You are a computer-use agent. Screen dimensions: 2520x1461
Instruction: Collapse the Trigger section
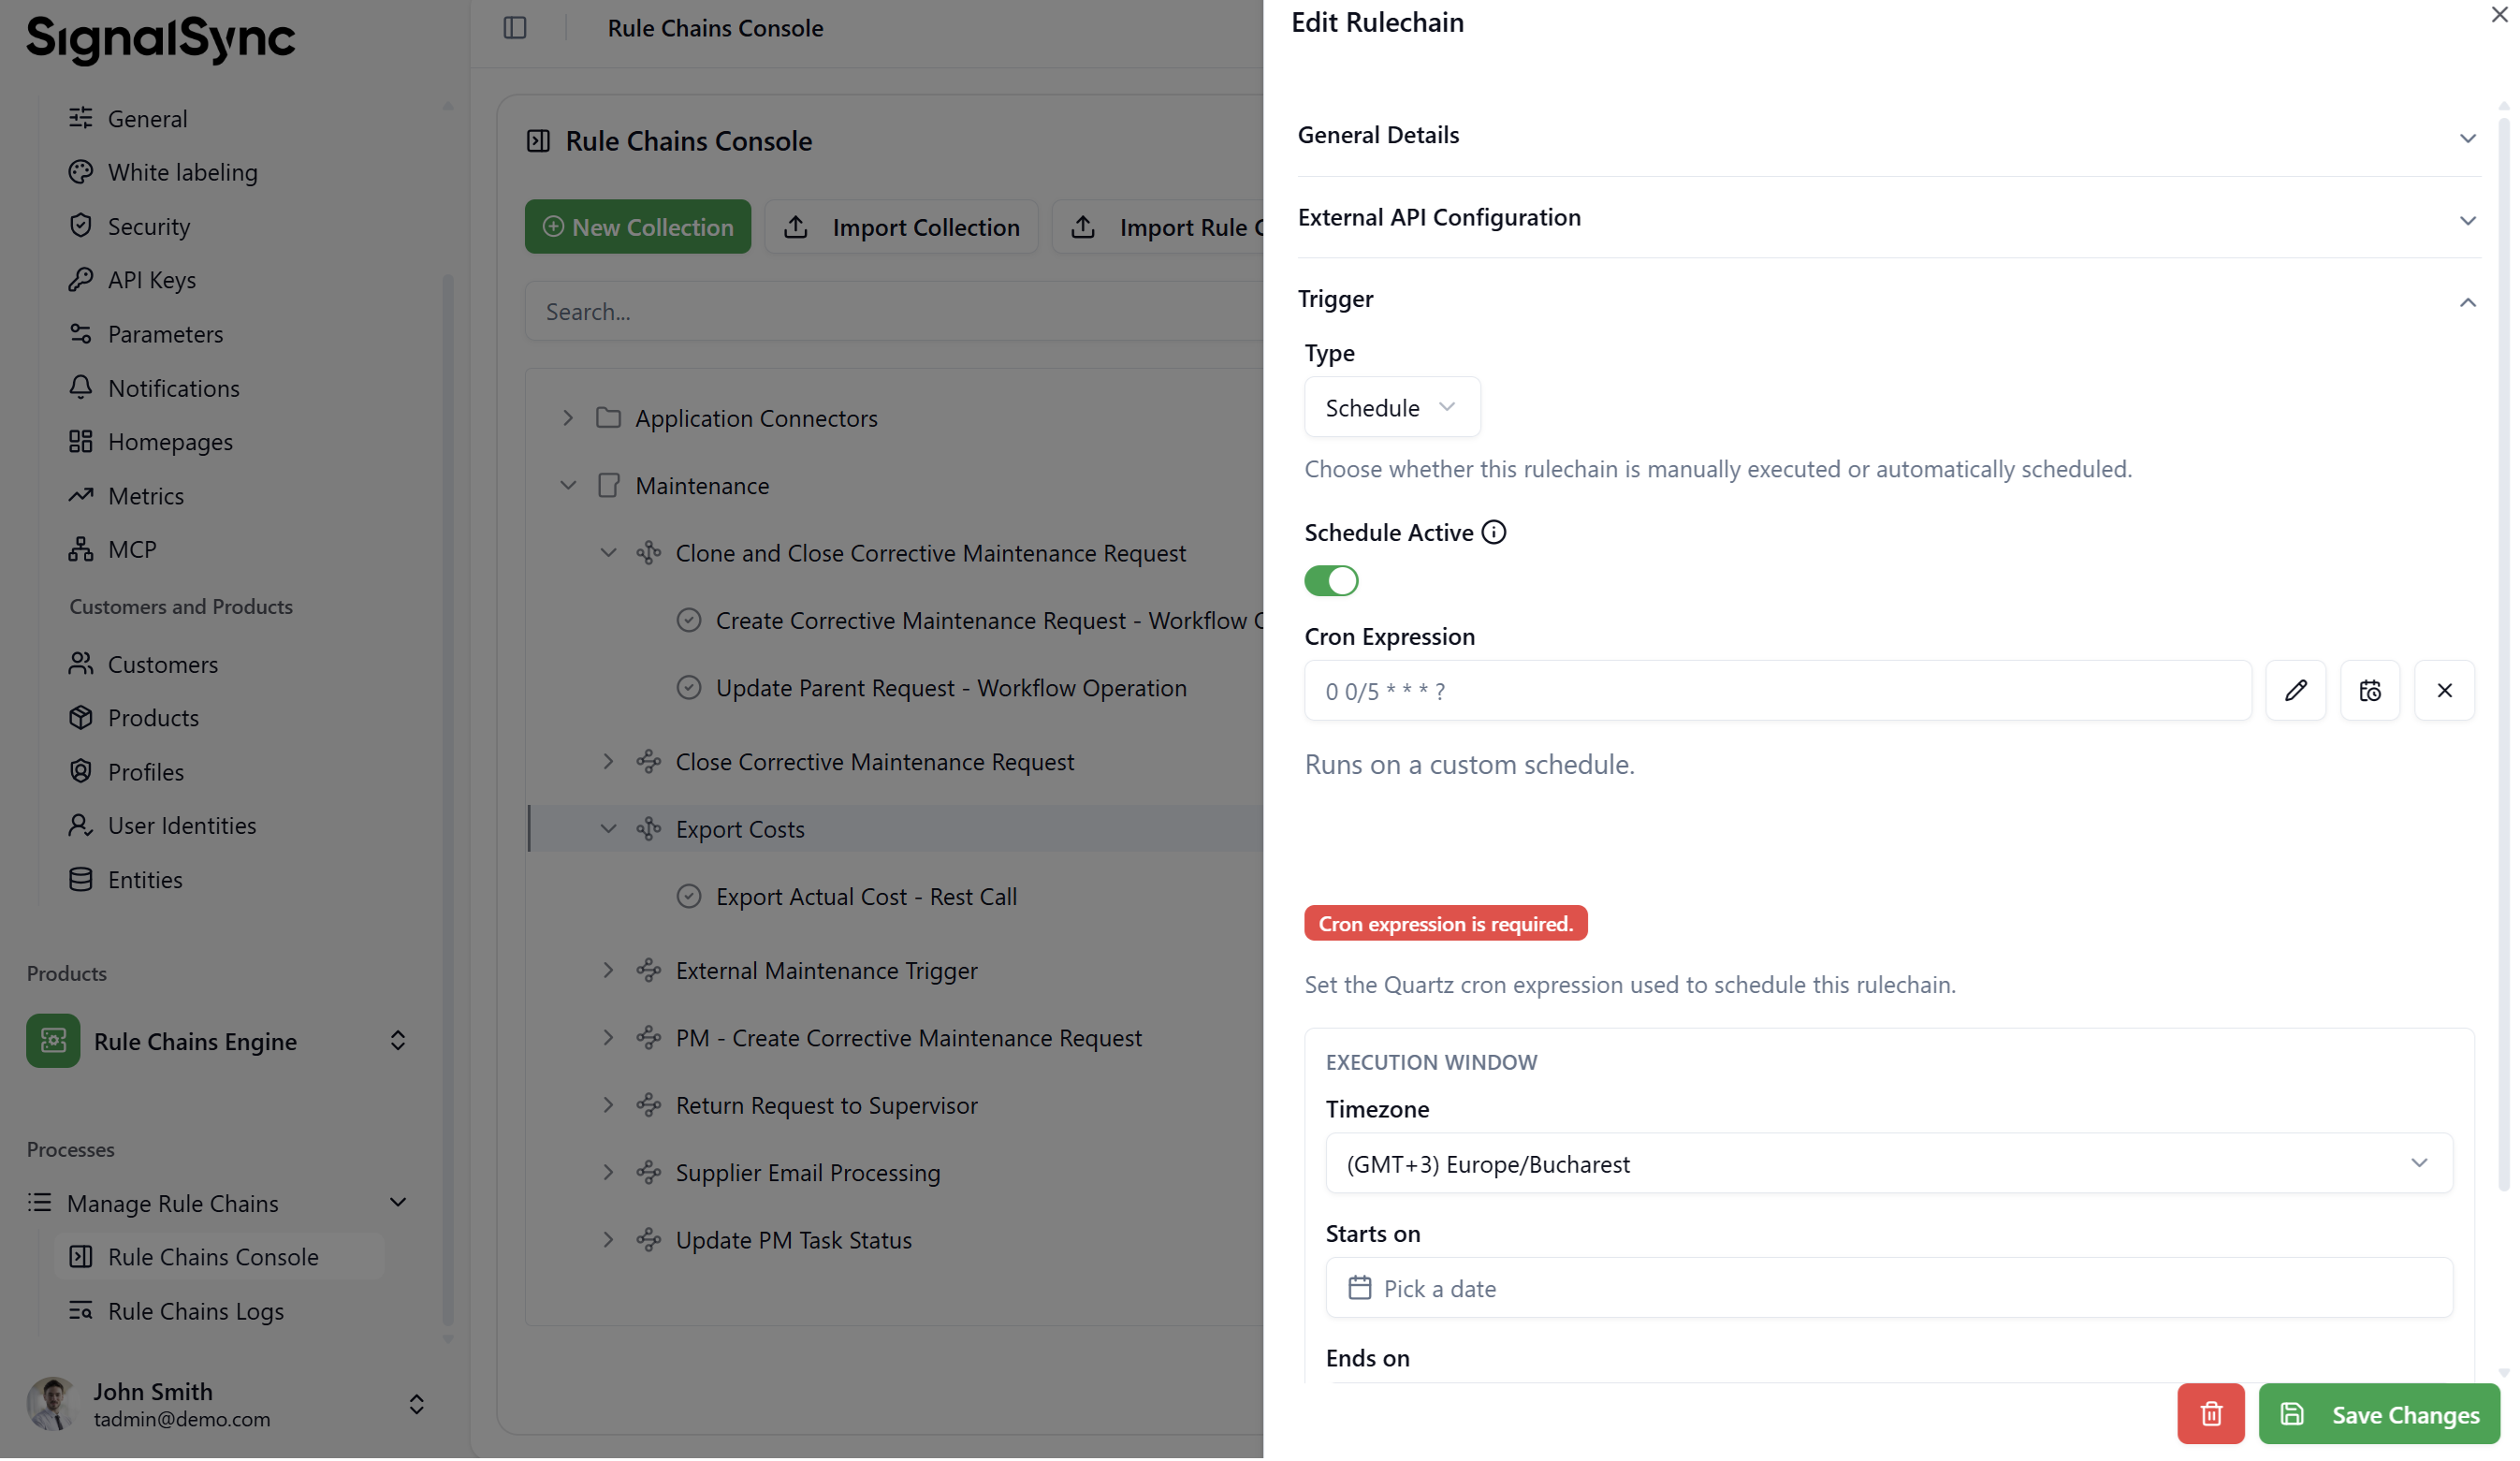pyautogui.click(x=1888, y=300)
